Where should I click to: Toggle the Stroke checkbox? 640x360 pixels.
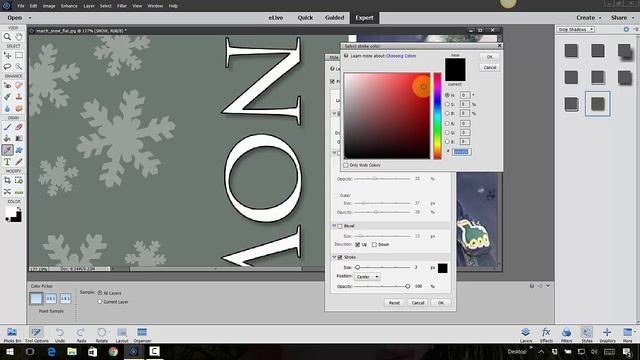(340, 257)
